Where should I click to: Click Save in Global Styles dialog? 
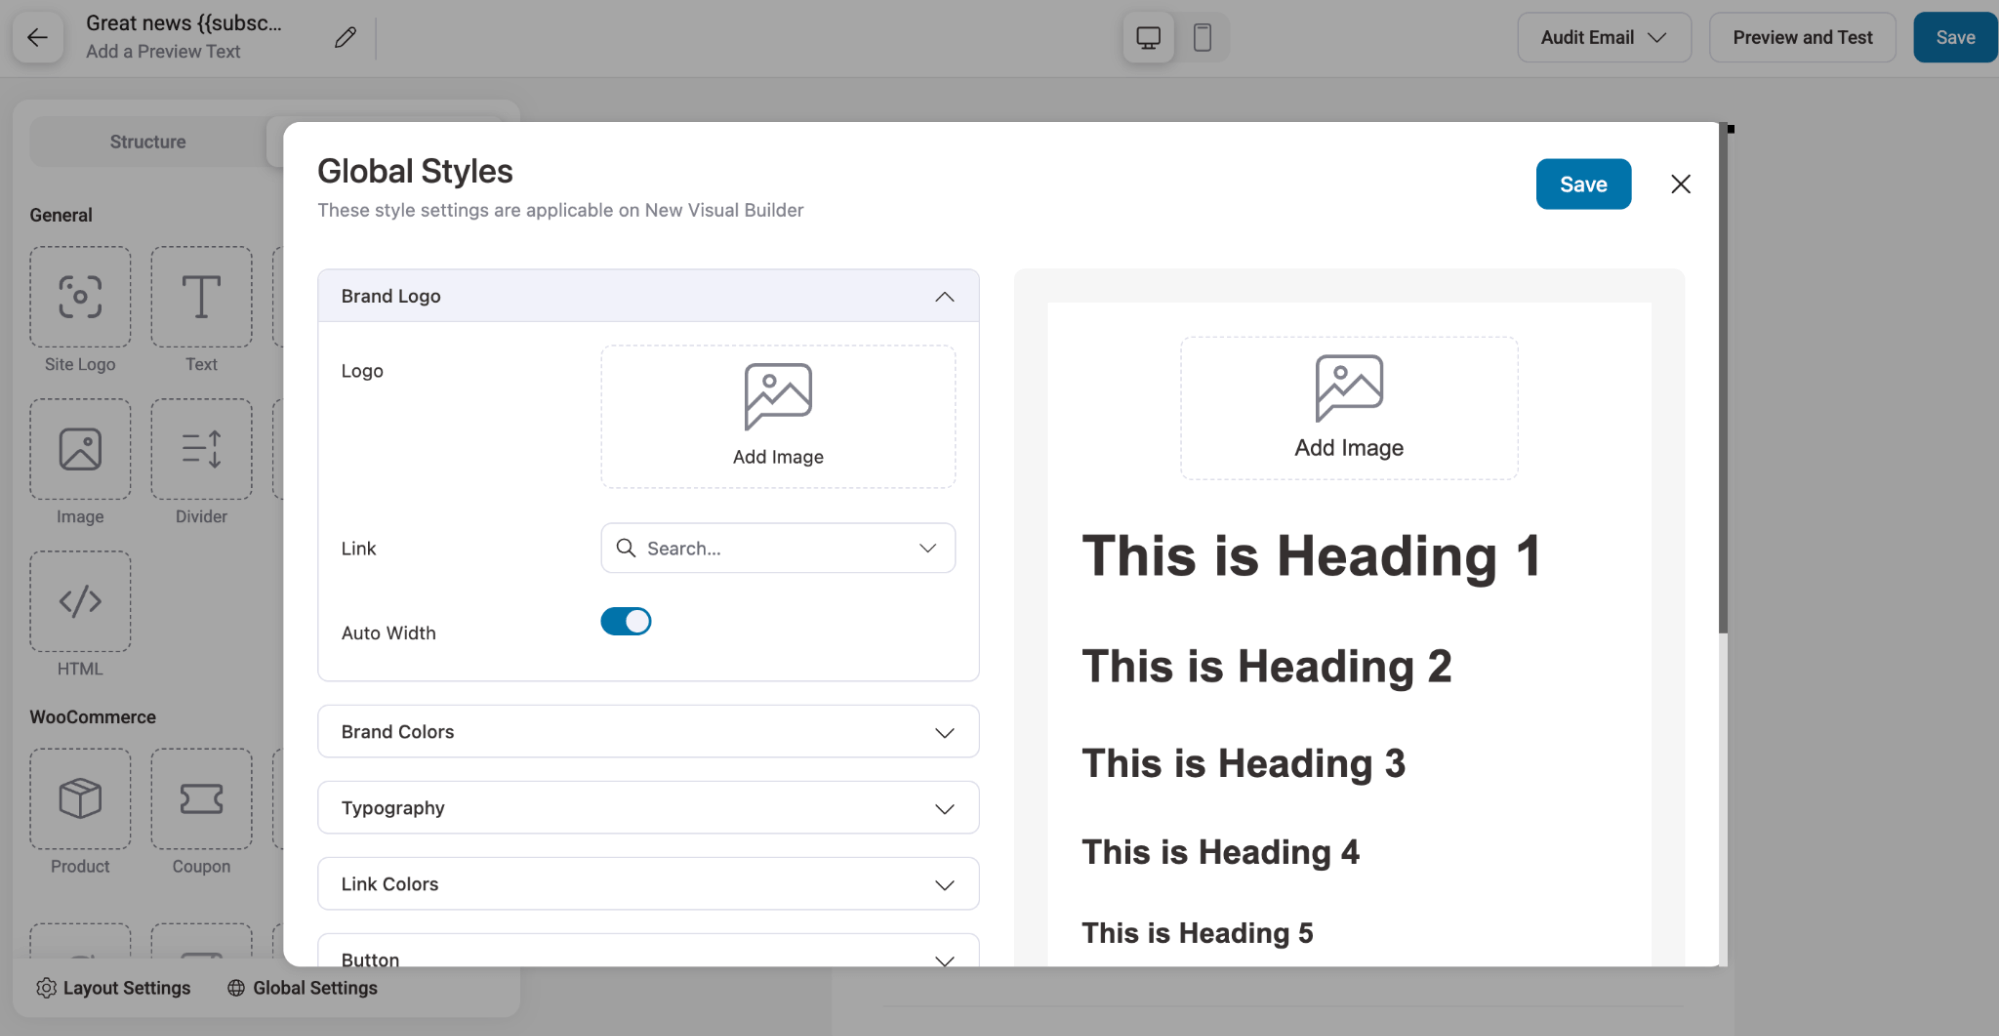tap(1582, 184)
